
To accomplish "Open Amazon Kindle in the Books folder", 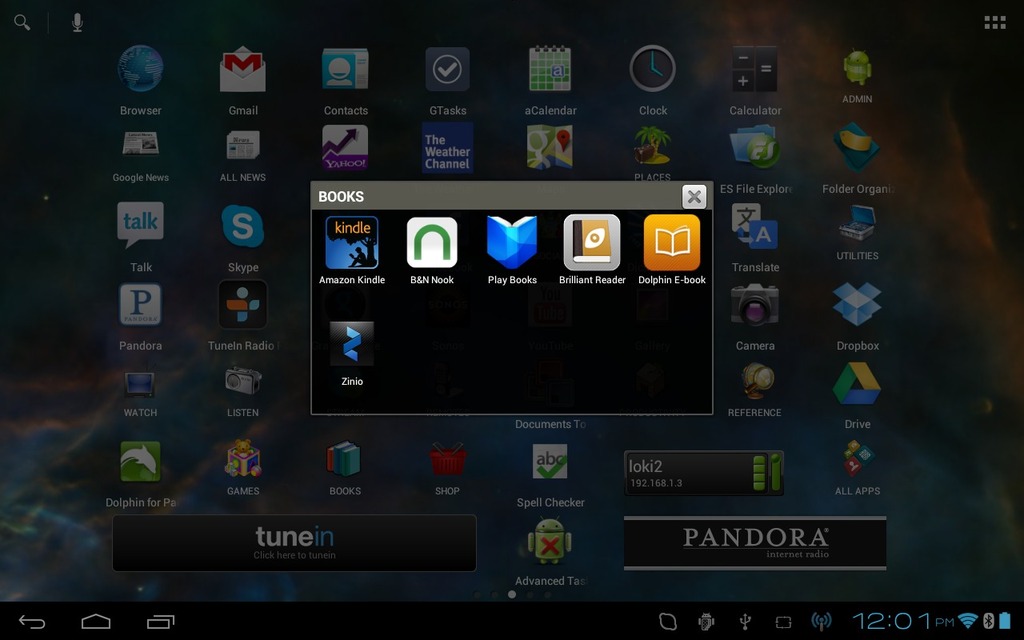I will pos(352,243).
